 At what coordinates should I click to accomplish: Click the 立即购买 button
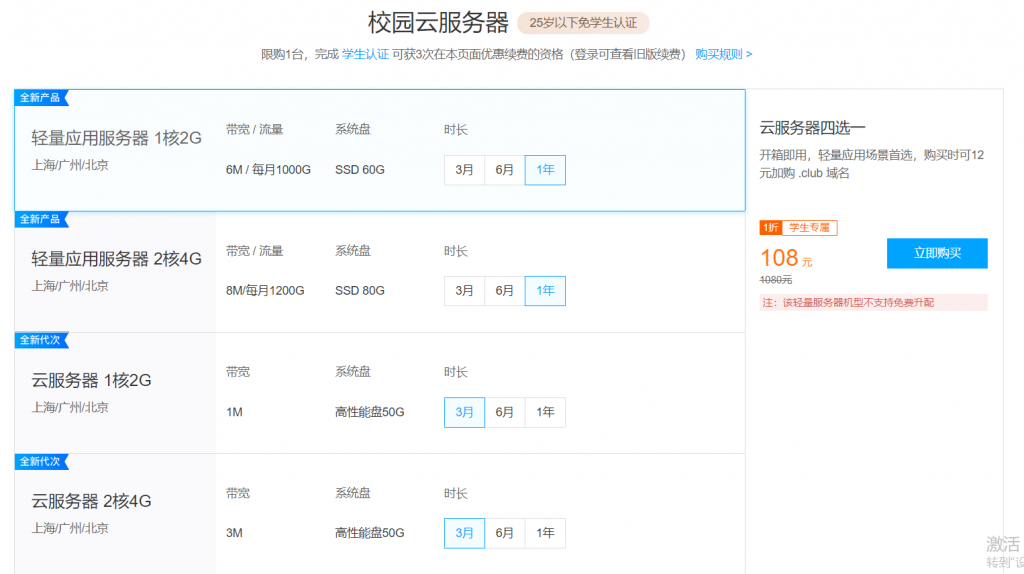tap(937, 253)
